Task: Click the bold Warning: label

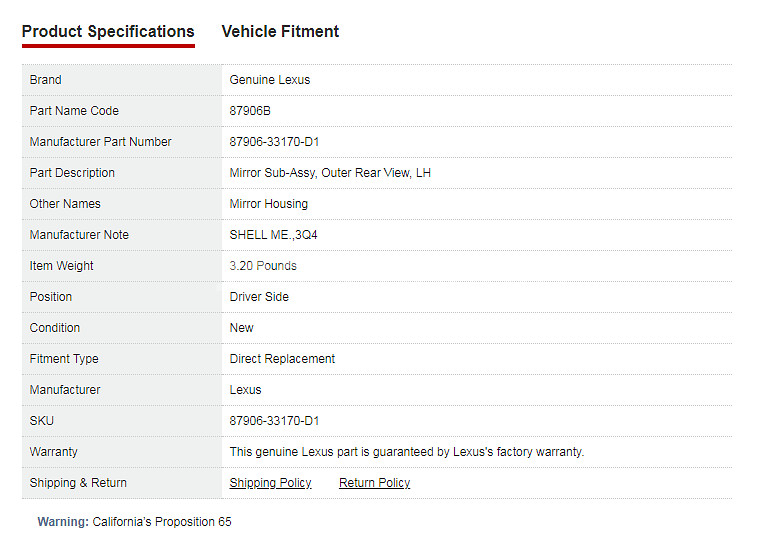Action: [63, 522]
